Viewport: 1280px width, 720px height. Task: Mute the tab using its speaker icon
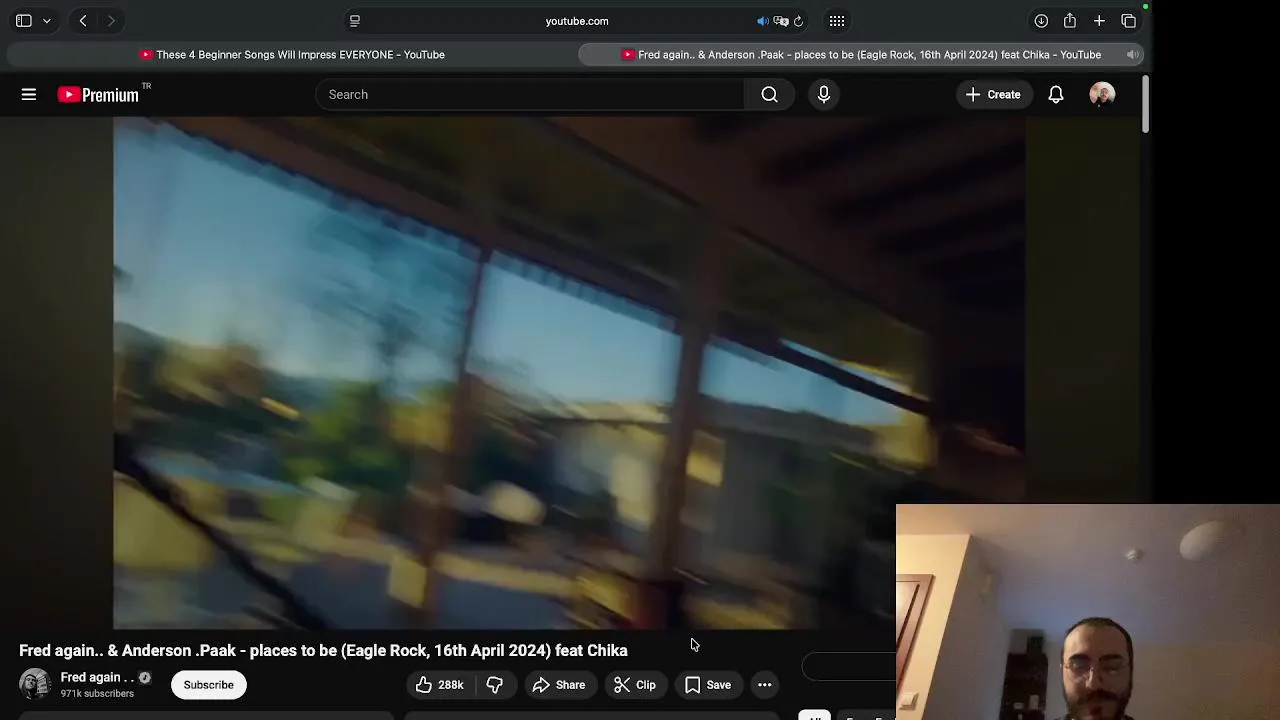pos(1132,55)
